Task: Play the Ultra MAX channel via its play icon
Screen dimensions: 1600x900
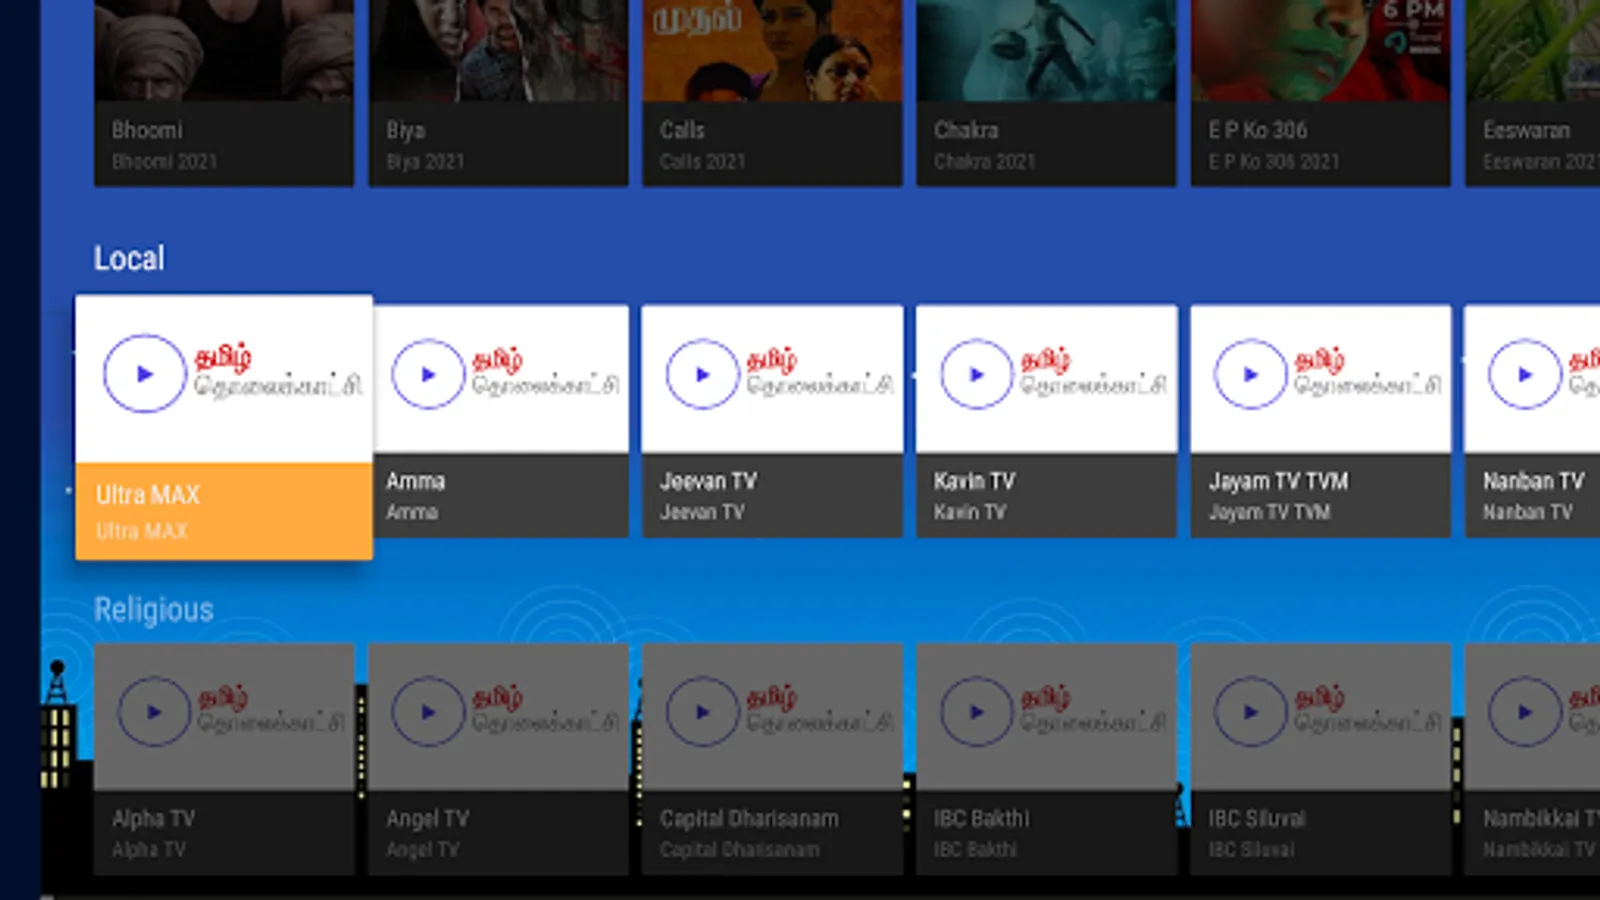Action: click(145, 374)
